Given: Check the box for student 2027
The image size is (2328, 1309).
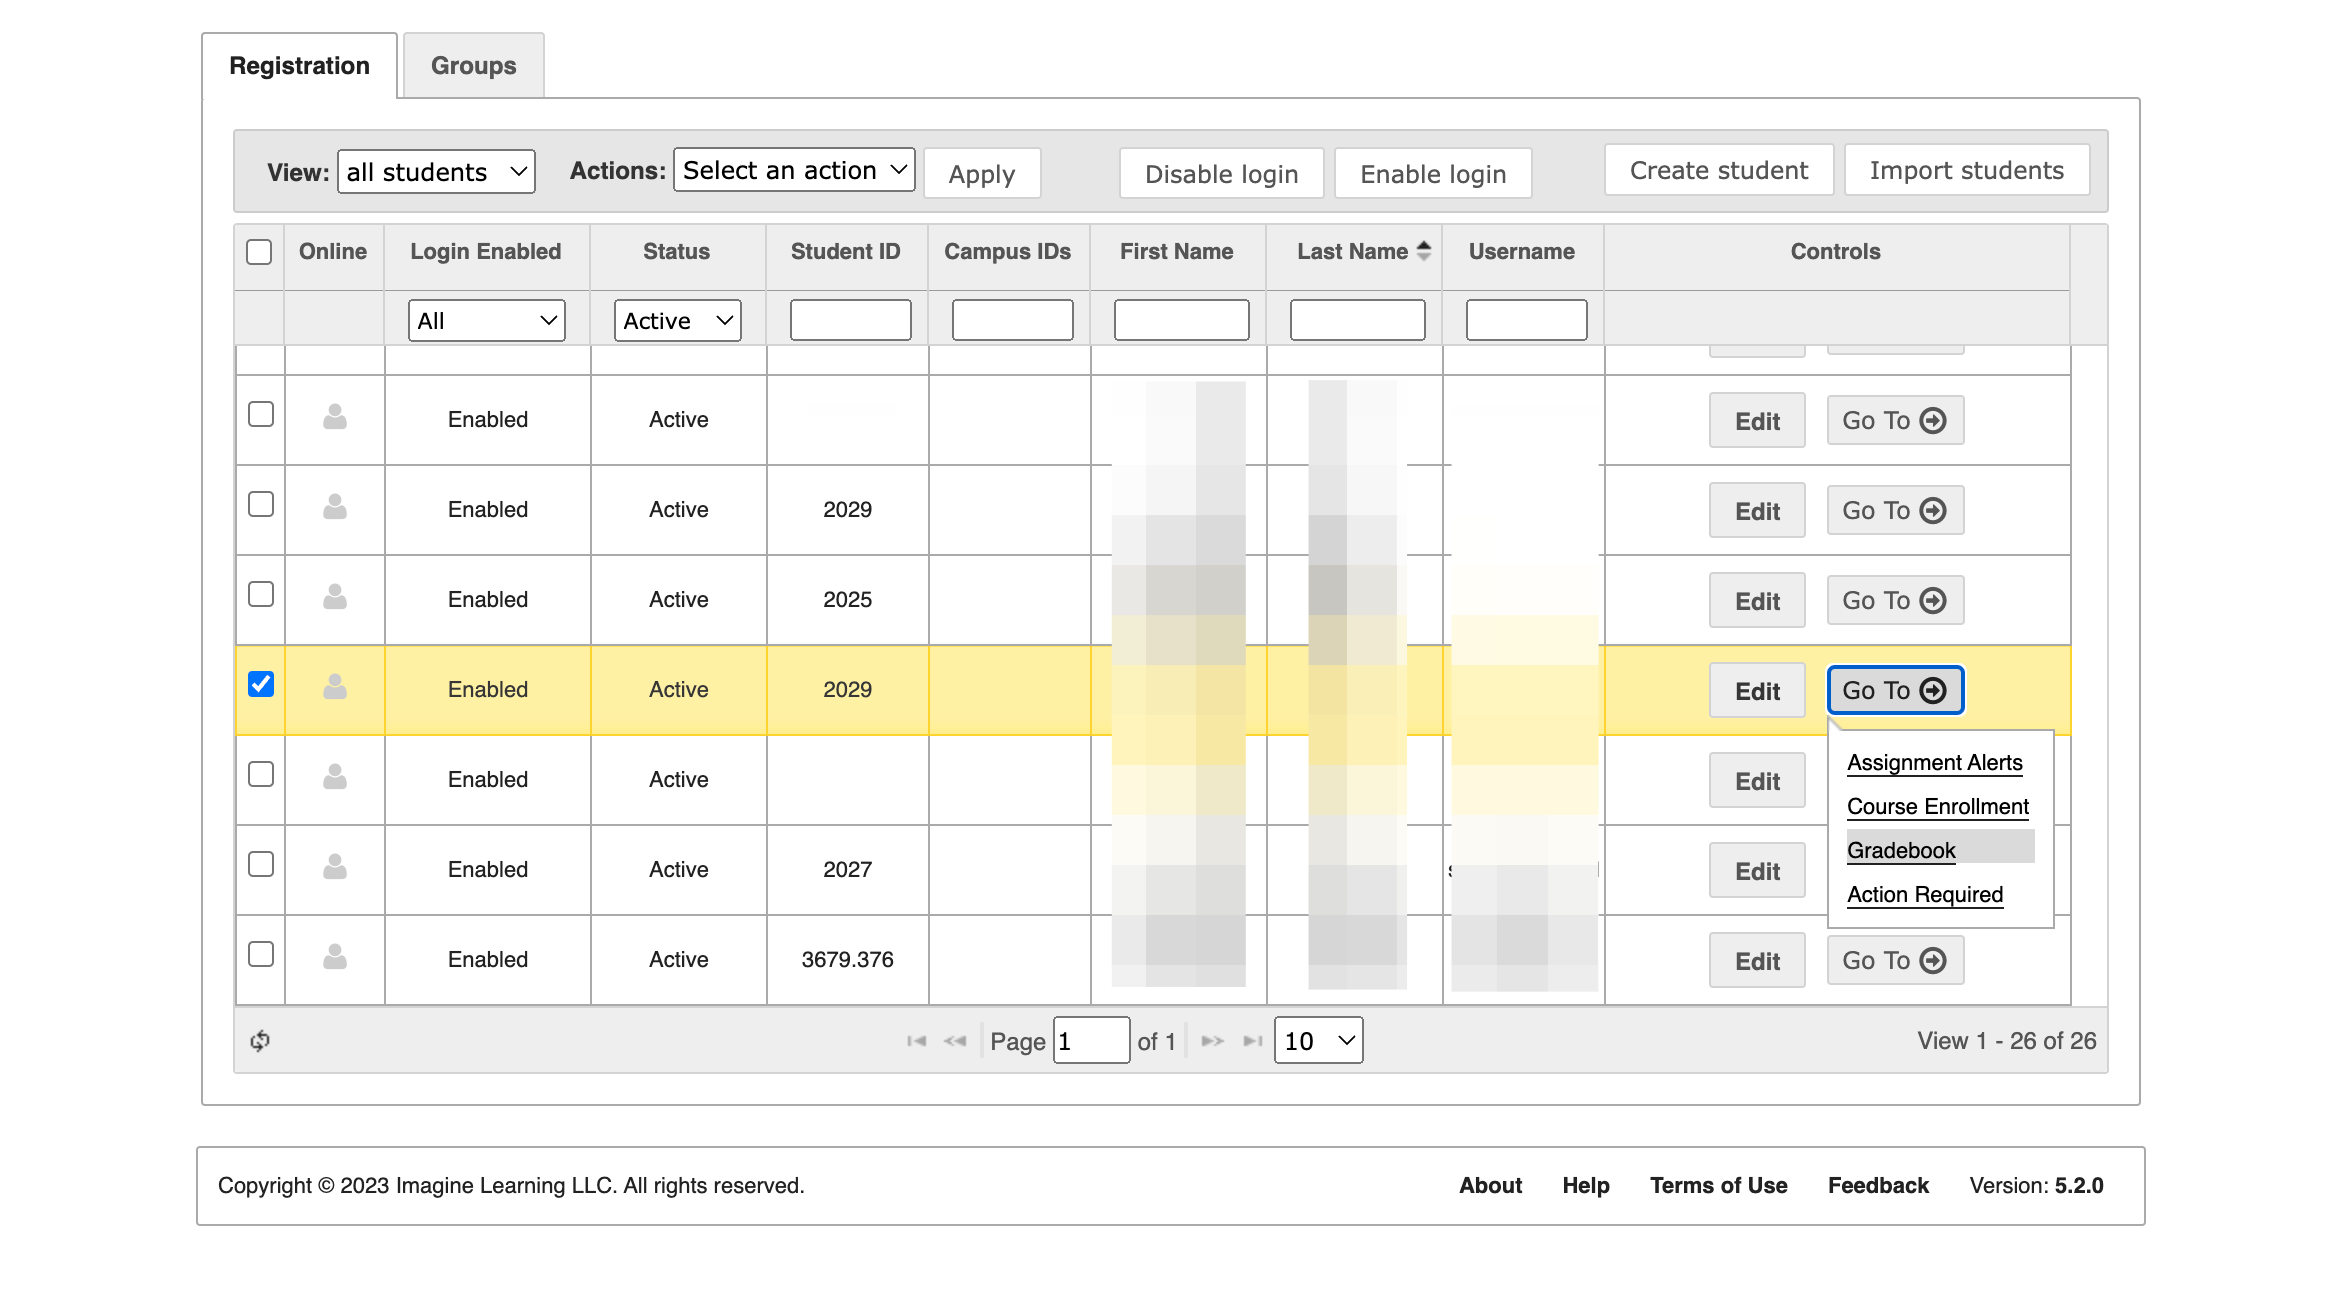Looking at the screenshot, I should pyautogui.click(x=261, y=864).
